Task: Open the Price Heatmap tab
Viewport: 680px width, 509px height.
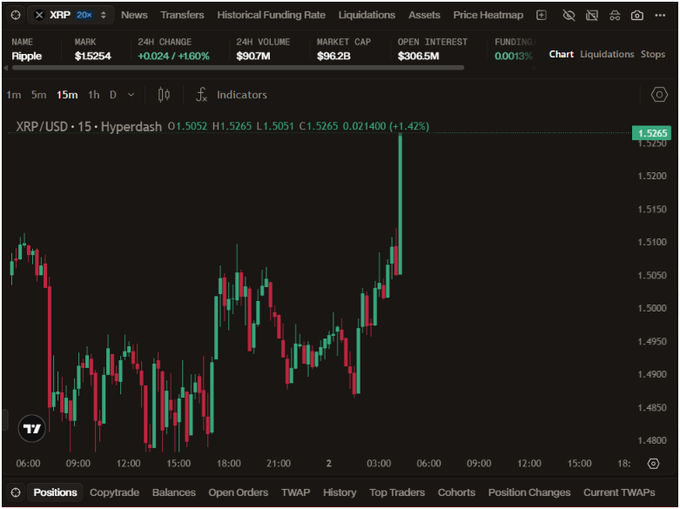Action: click(488, 15)
